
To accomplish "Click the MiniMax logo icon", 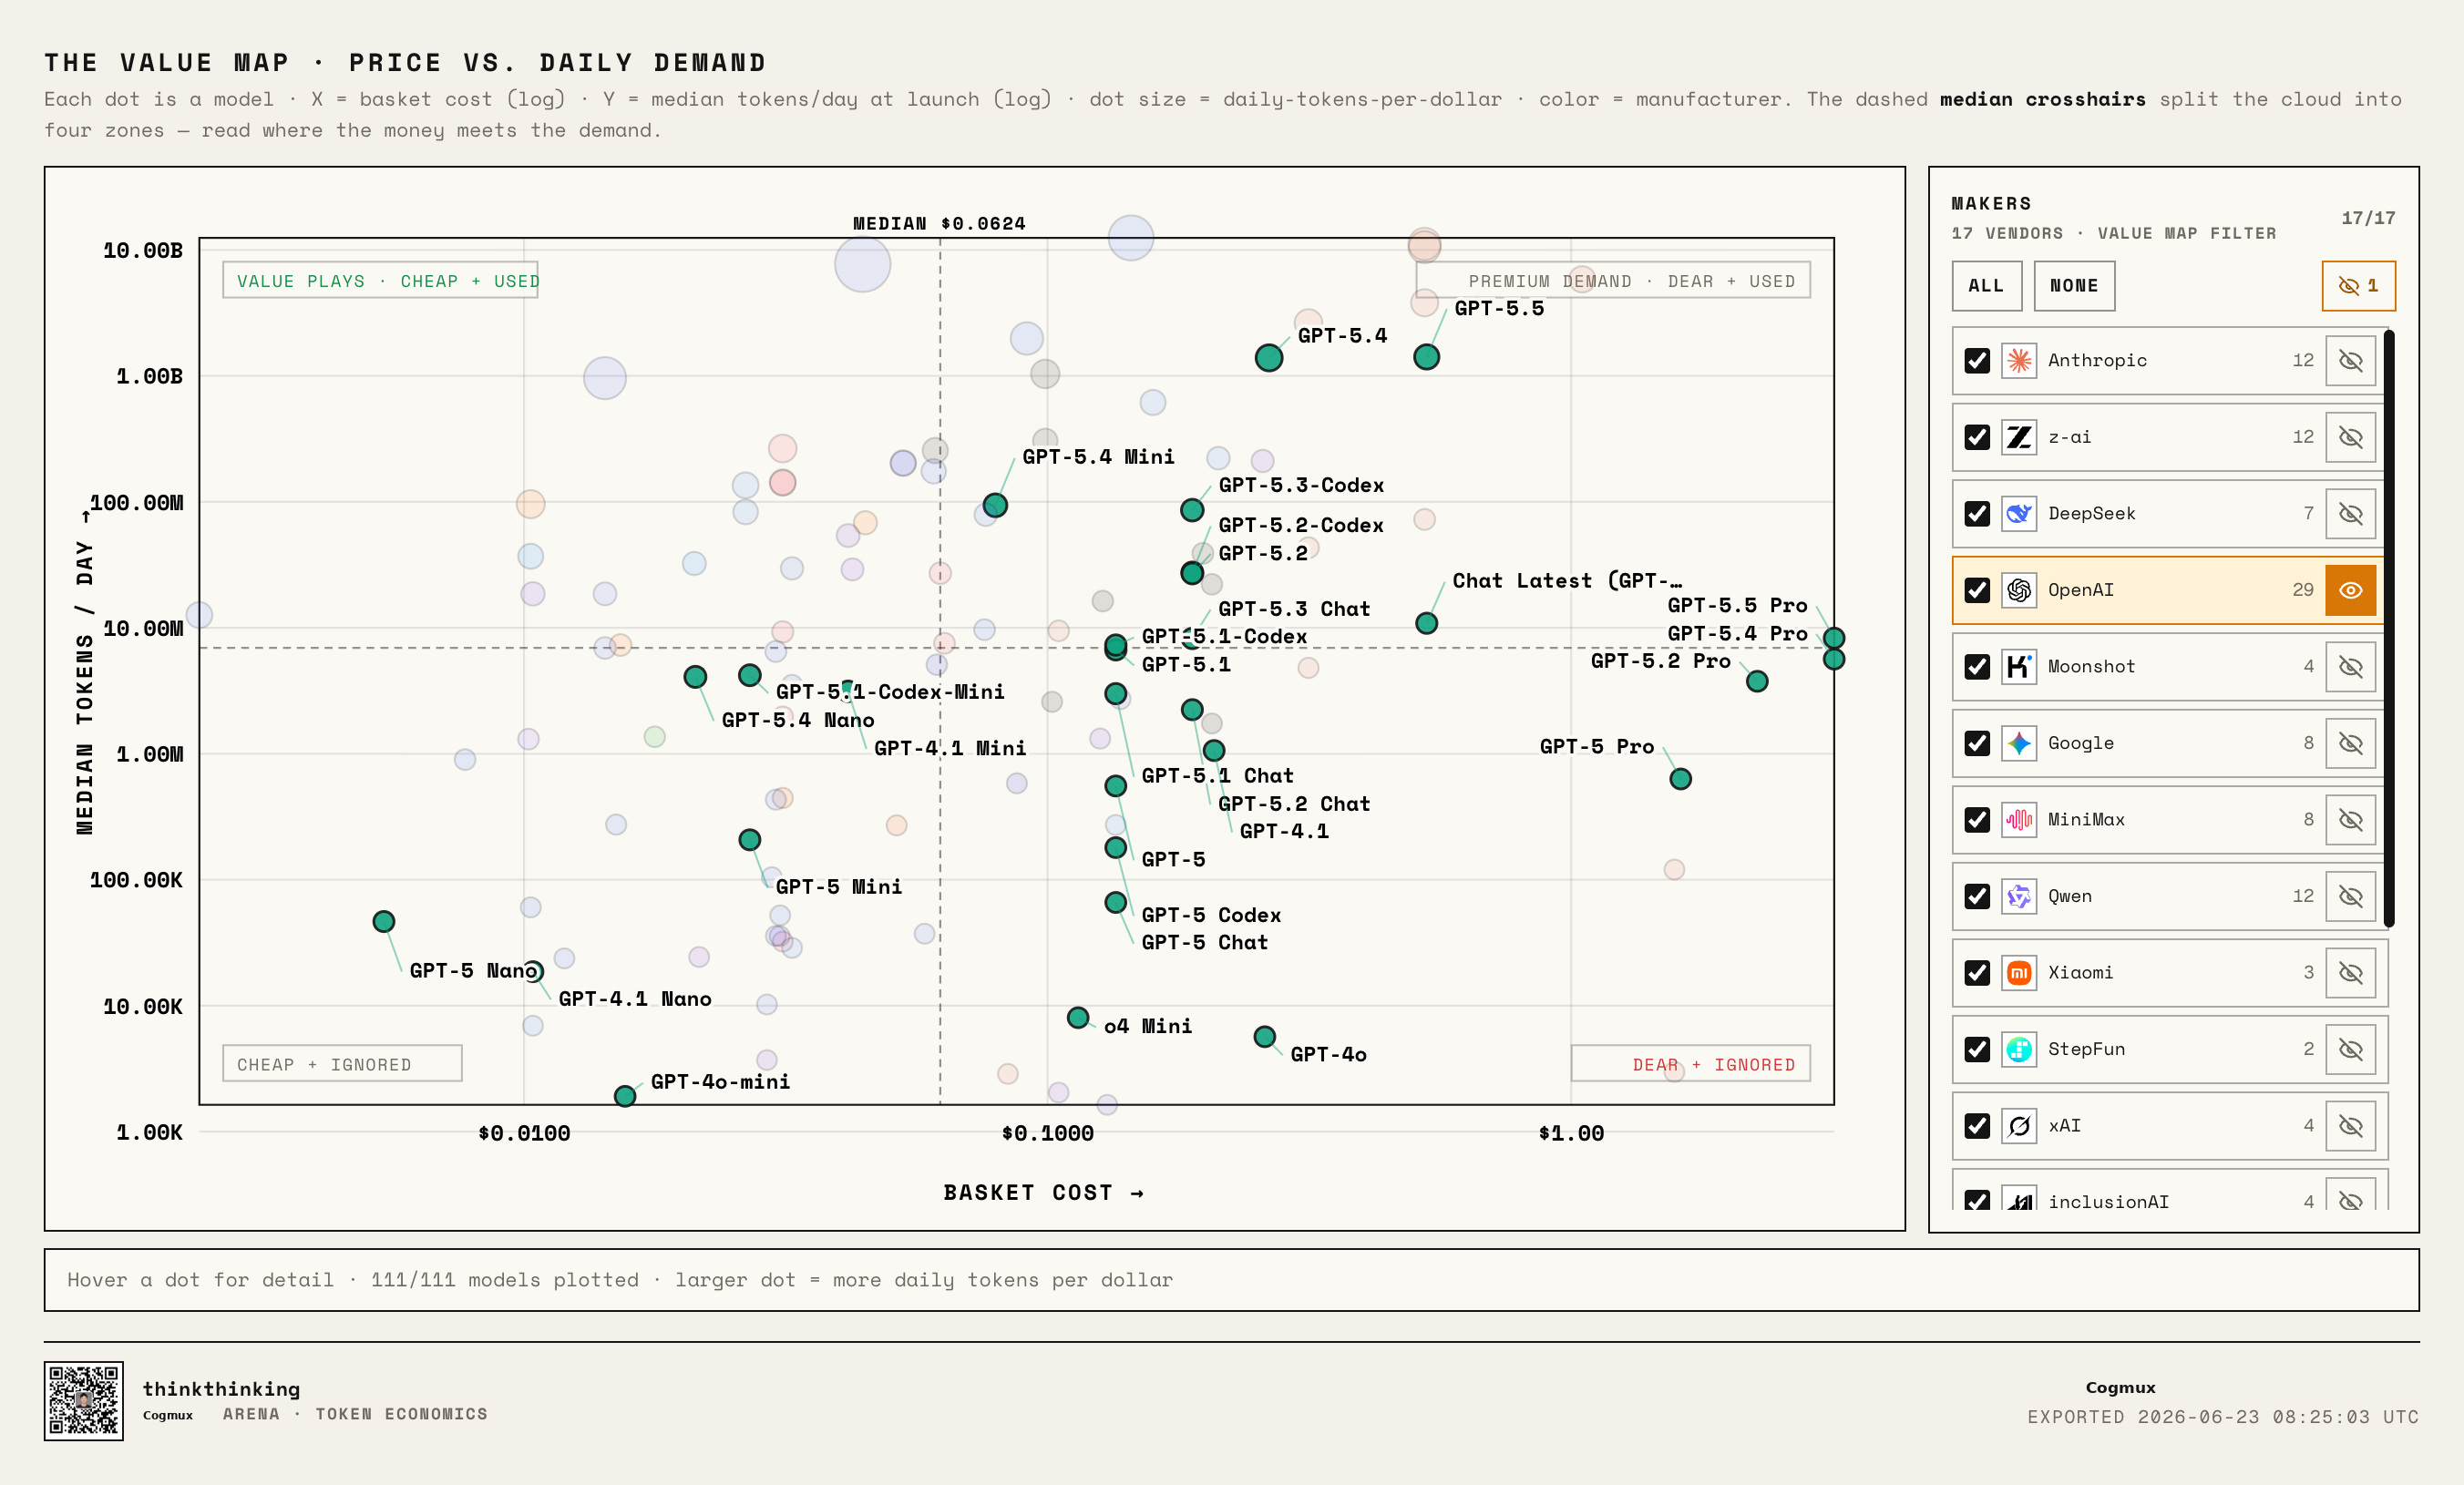I will 2019,819.
